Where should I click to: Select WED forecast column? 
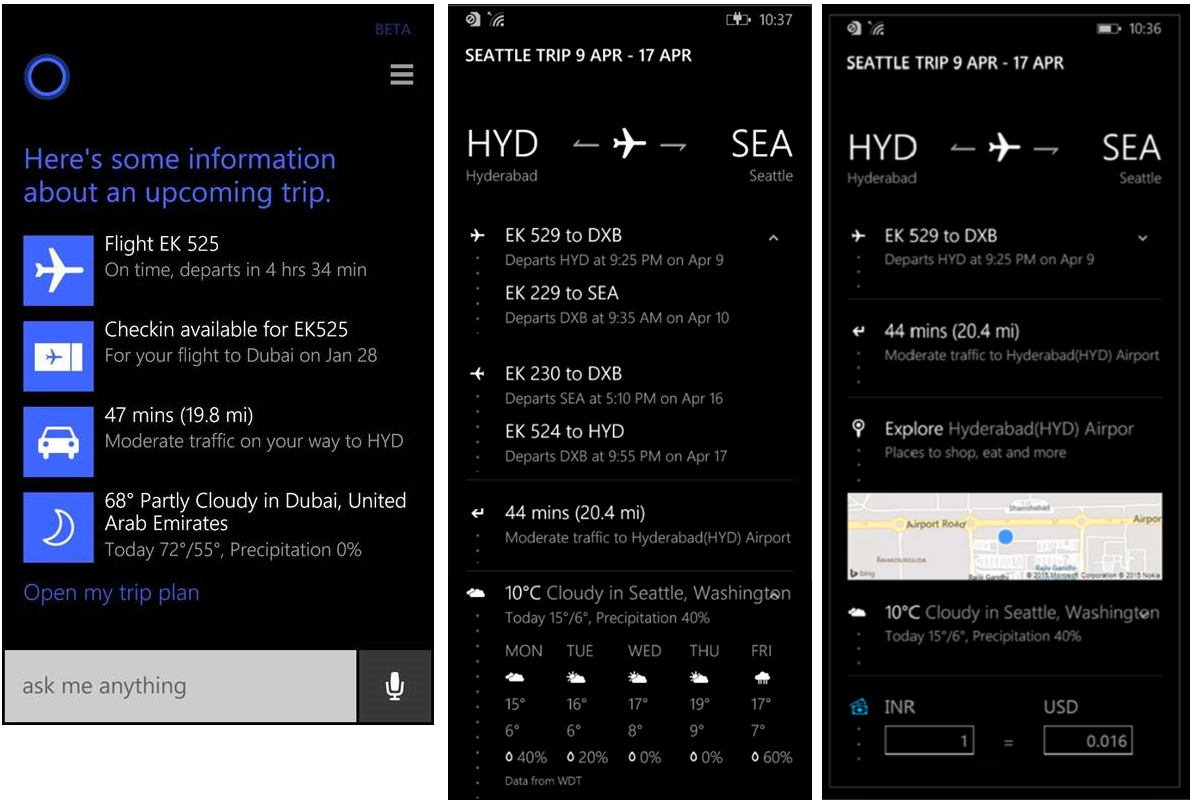point(645,703)
